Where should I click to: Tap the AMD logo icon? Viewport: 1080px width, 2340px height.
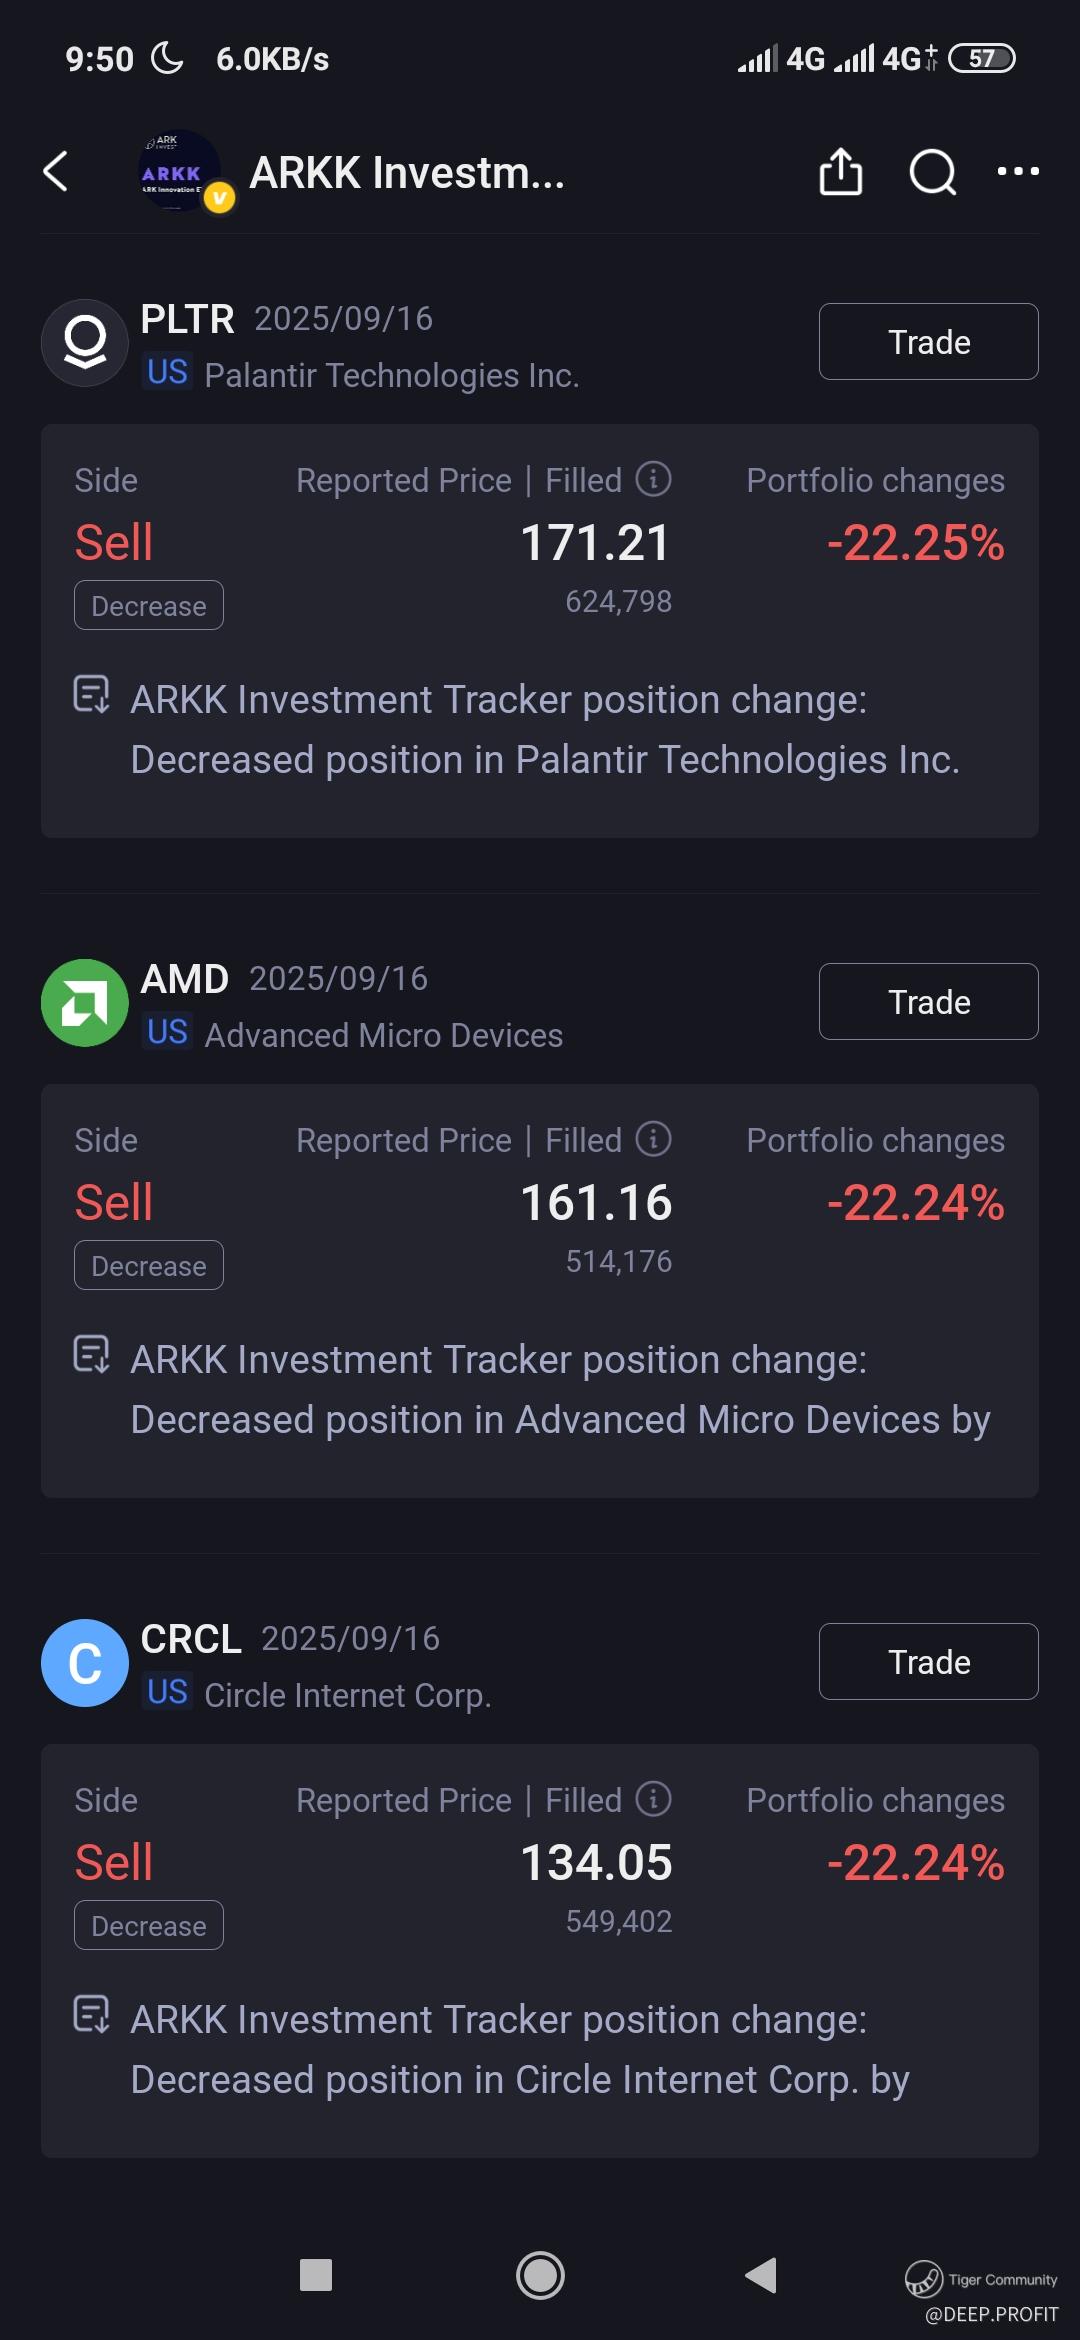pos(85,1003)
